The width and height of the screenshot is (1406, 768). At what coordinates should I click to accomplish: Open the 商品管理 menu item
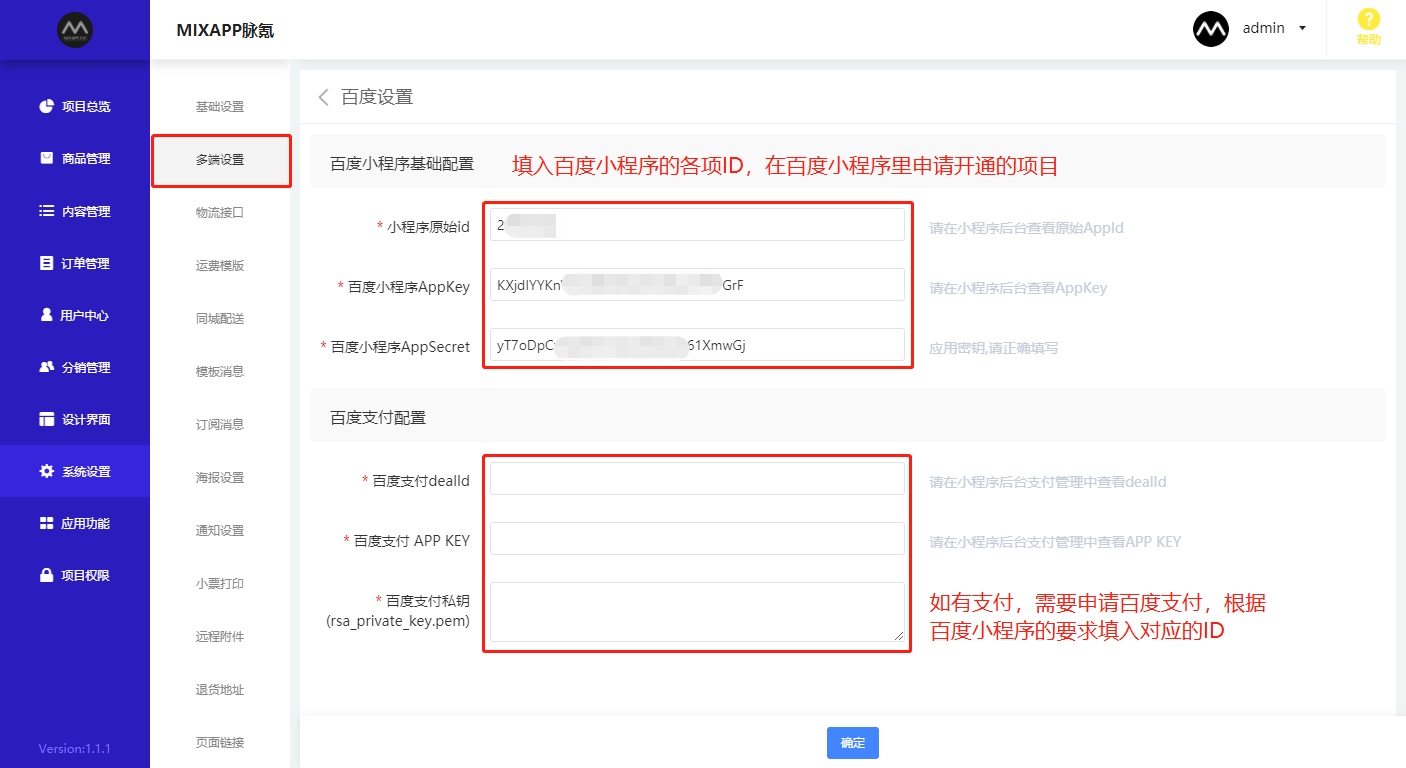75,158
